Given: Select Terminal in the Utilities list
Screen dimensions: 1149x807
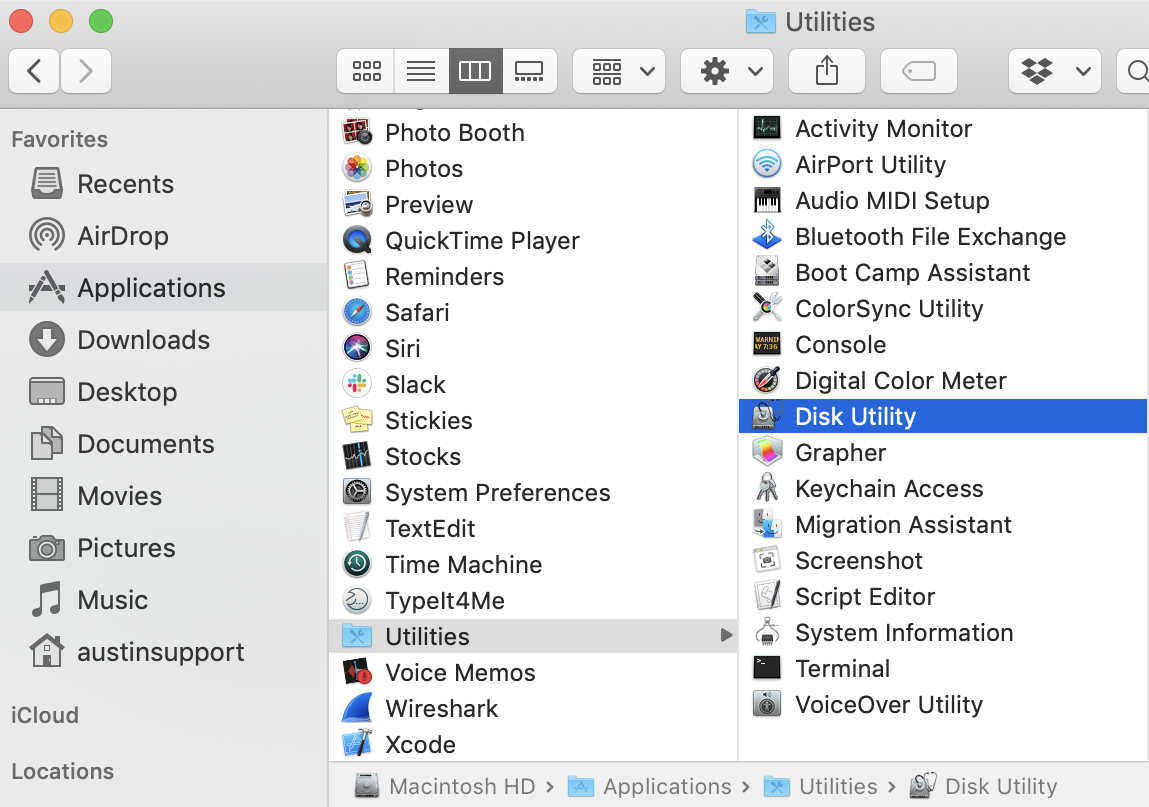Looking at the screenshot, I should [x=942, y=668].
